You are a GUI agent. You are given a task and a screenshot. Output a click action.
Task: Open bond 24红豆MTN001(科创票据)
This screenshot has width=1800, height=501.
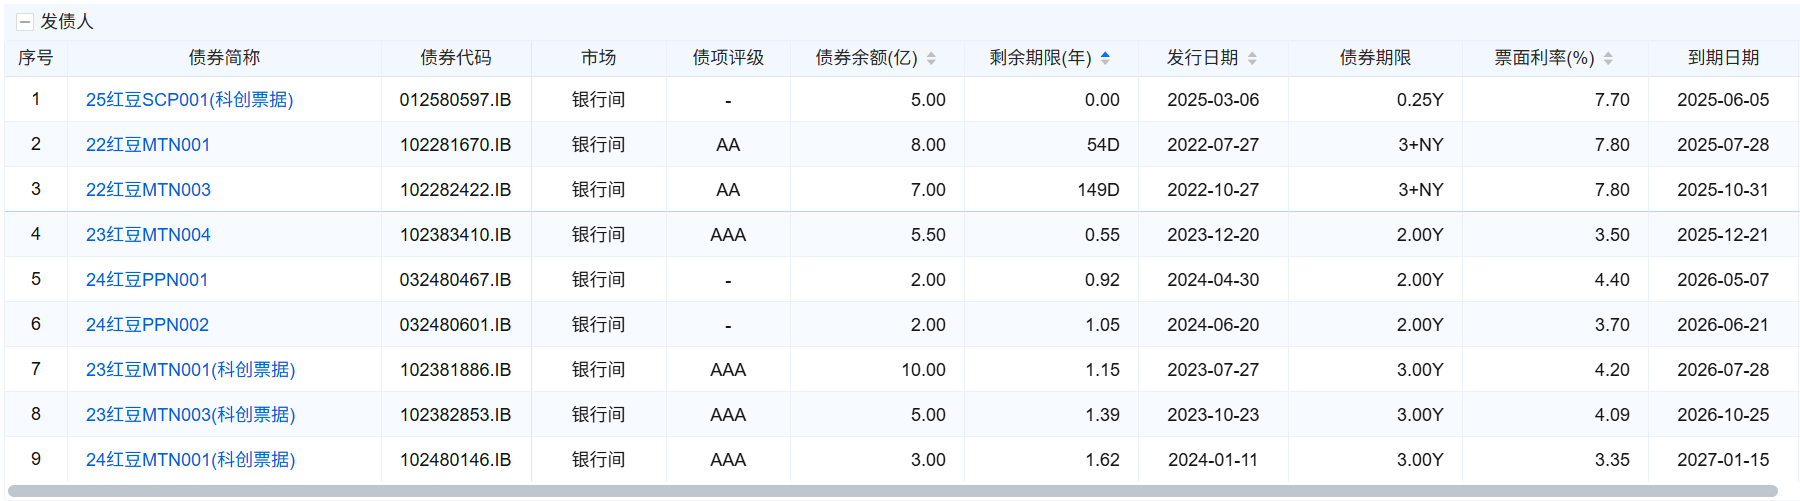point(191,460)
